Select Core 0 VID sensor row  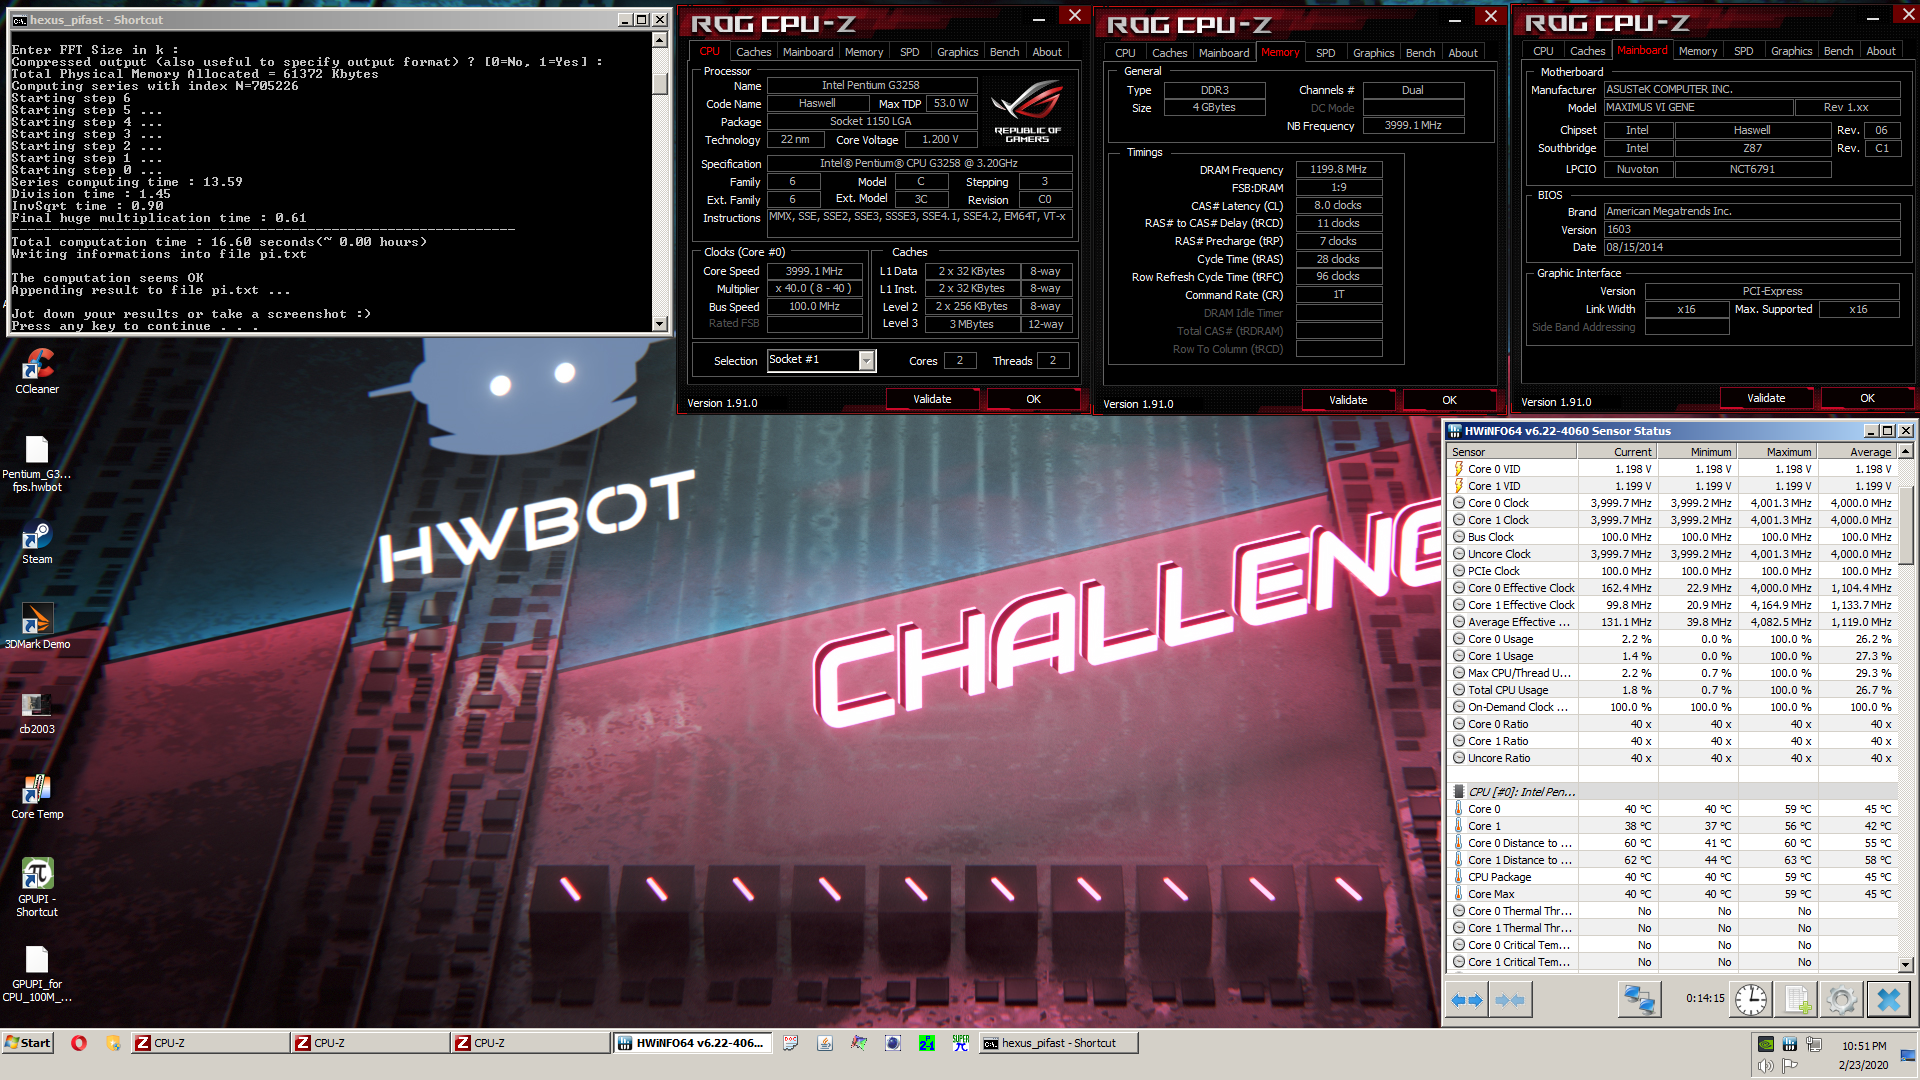pyautogui.click(x=1672, y=469)
